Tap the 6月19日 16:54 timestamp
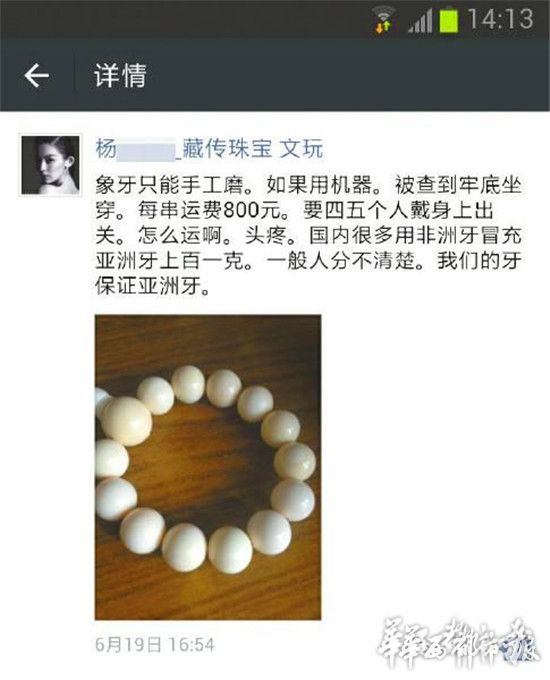The width and height of the screenshot is (550, 680). coord(155,644)
